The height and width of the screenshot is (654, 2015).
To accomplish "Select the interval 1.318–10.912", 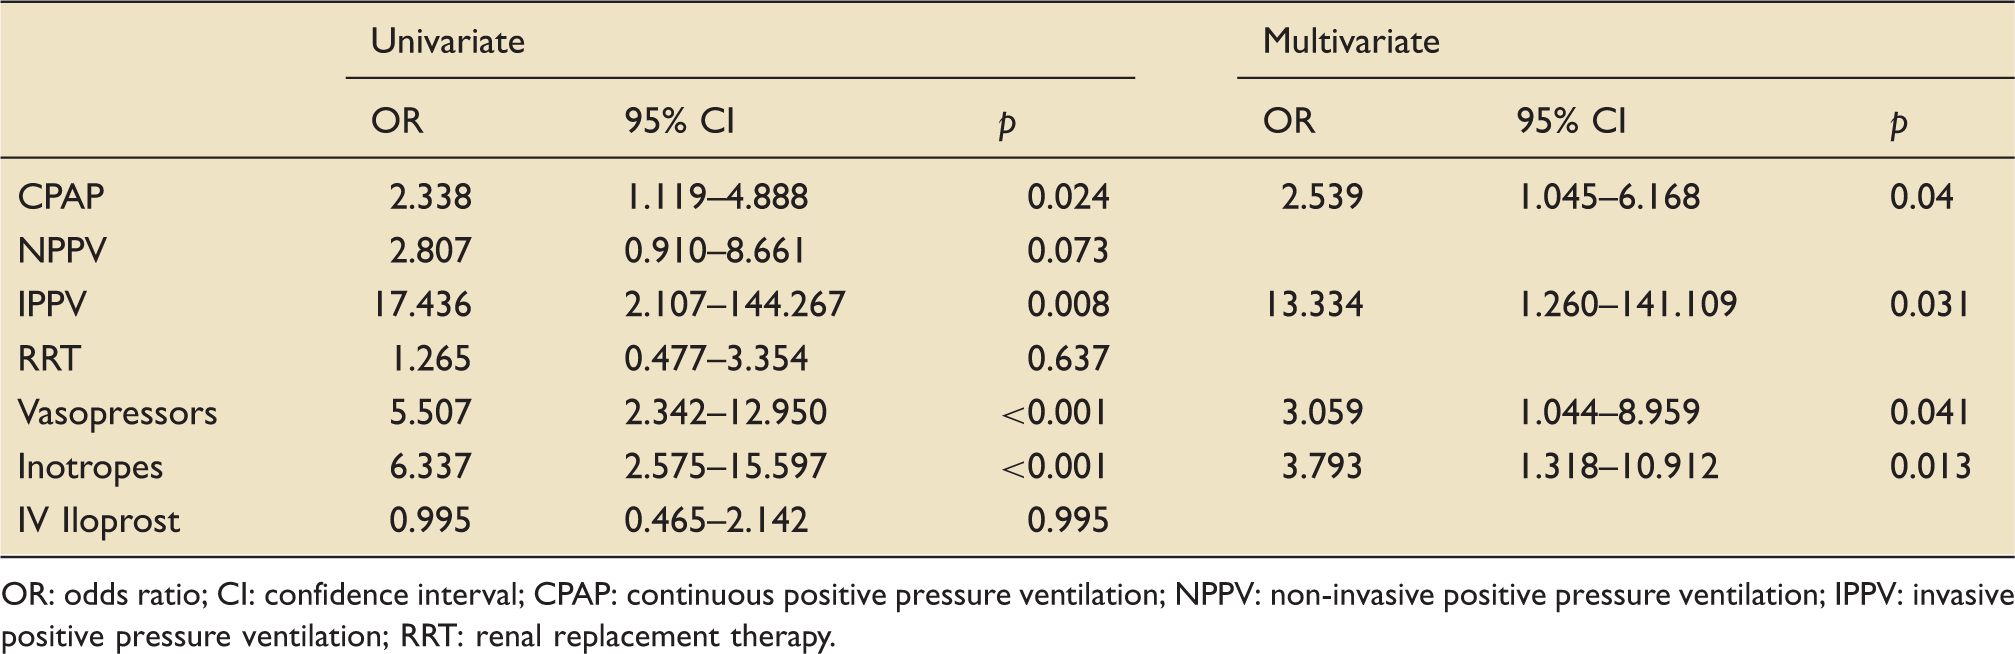I will point(1618,466).
